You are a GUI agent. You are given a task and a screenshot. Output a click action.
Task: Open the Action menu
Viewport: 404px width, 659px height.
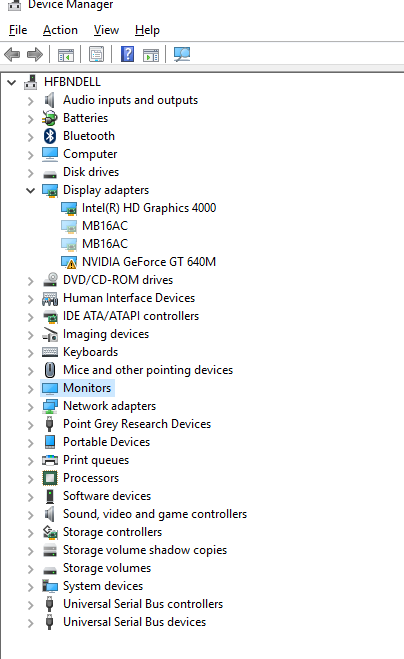coord(60,30)
